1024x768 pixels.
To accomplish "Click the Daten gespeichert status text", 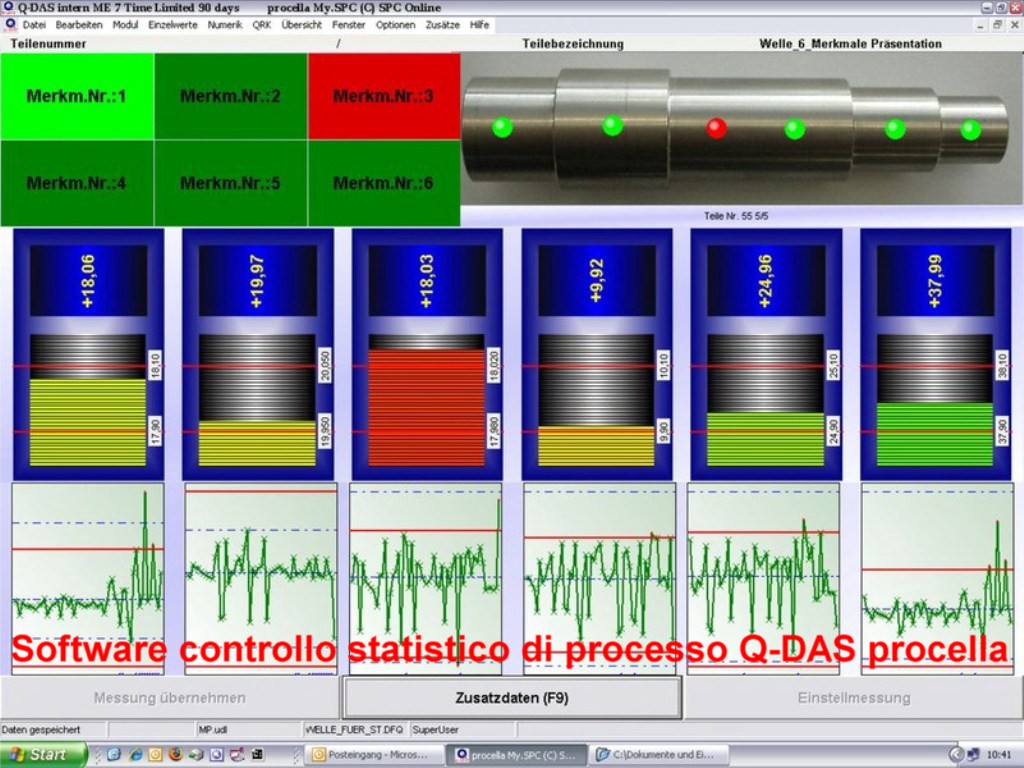I will (x=40, y=730).
